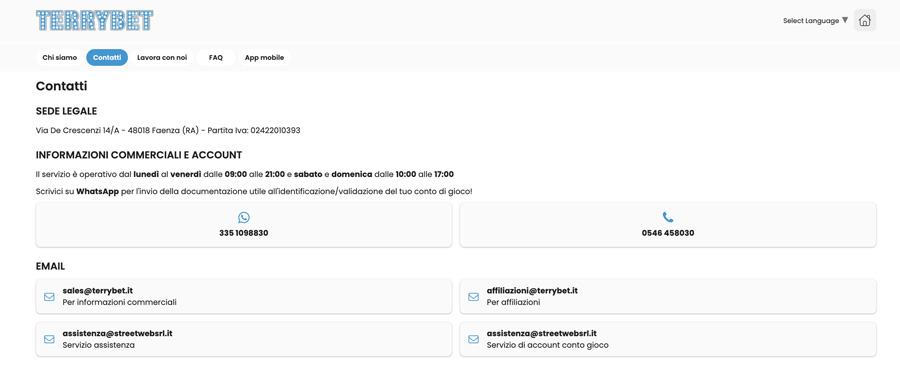
Task: Click Per affiliazioni text
Action: pos(513,302)
